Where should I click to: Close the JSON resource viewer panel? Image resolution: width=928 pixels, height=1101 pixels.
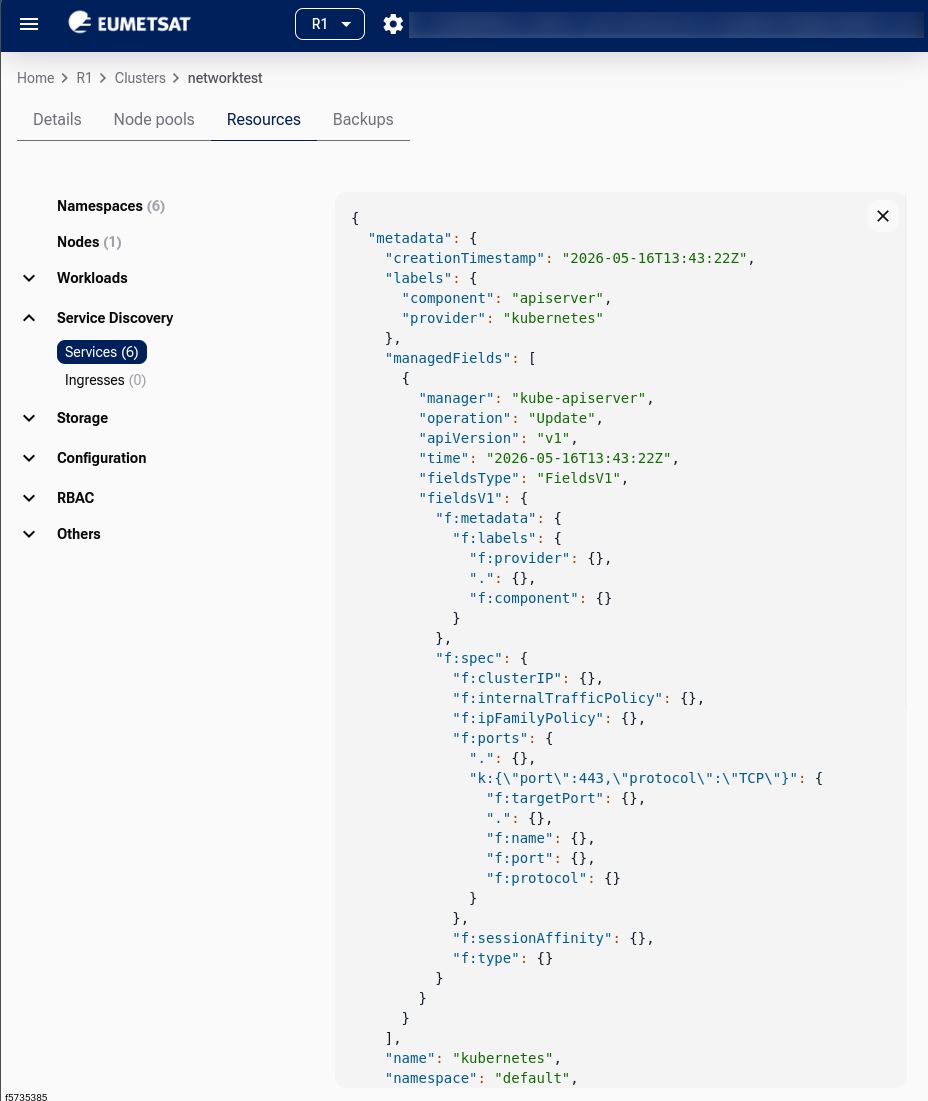882,216
